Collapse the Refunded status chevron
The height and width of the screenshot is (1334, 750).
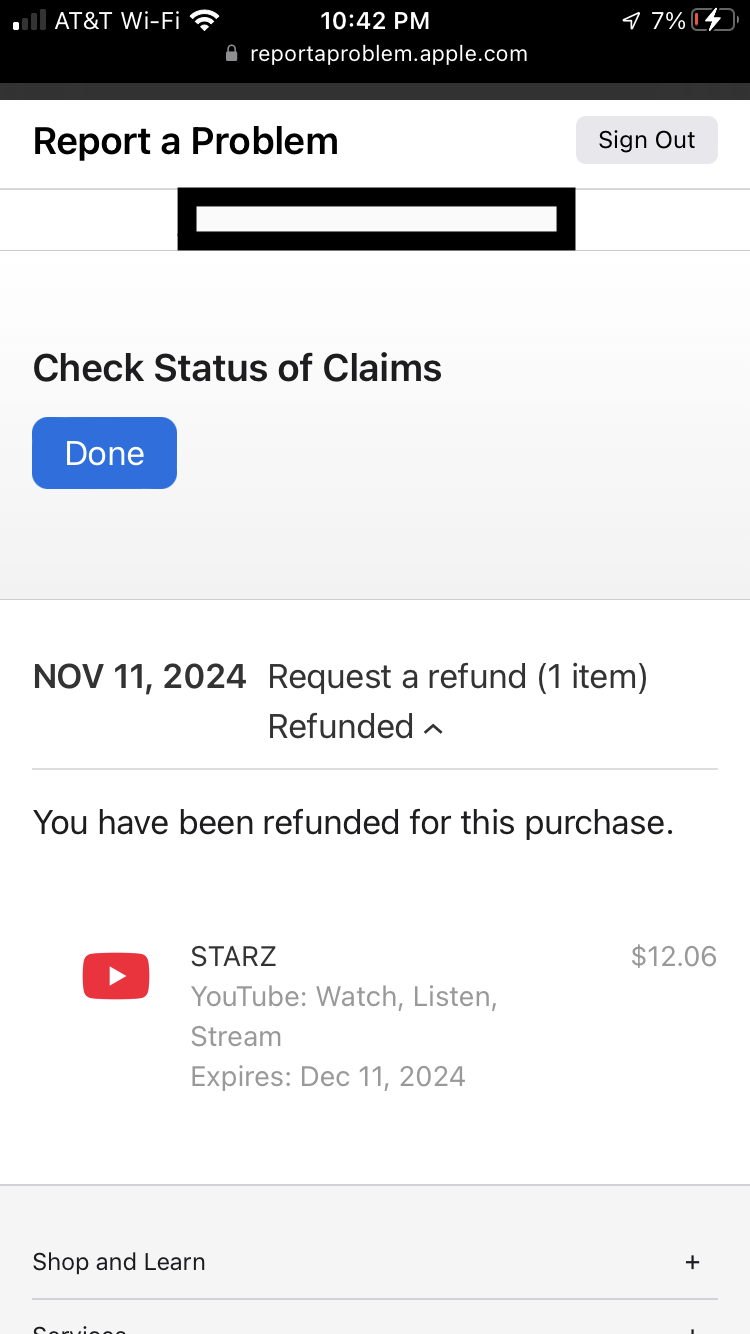[433, 729]
